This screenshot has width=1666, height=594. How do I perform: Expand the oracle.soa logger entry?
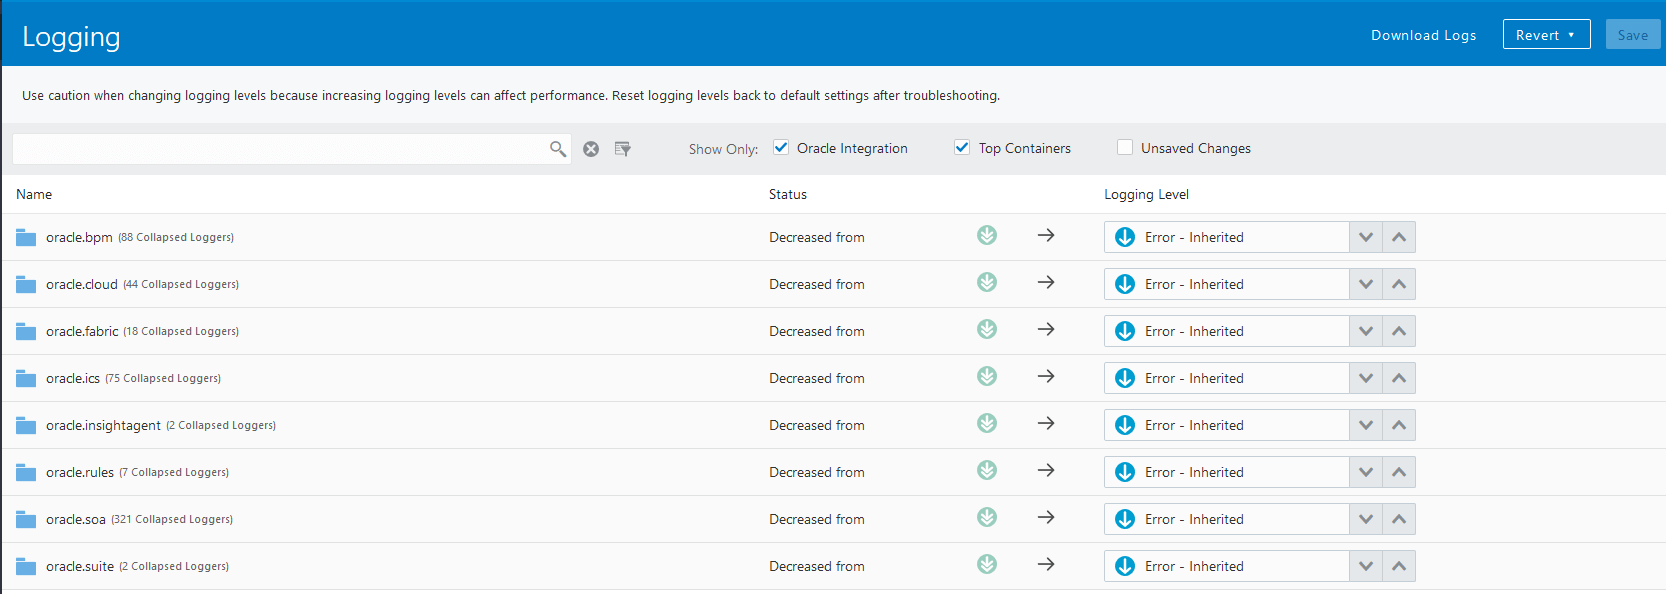(x=76, y=519)
